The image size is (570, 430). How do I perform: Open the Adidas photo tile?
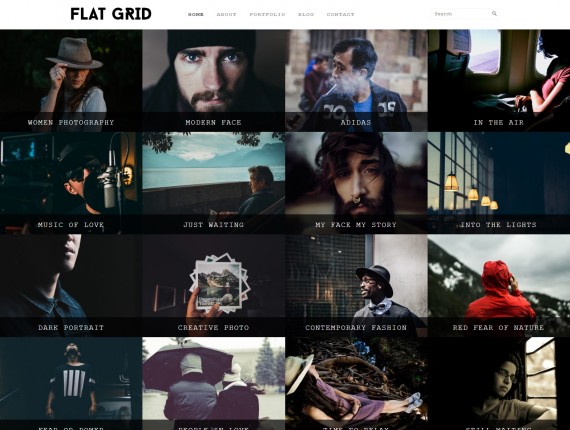(356, 81)
